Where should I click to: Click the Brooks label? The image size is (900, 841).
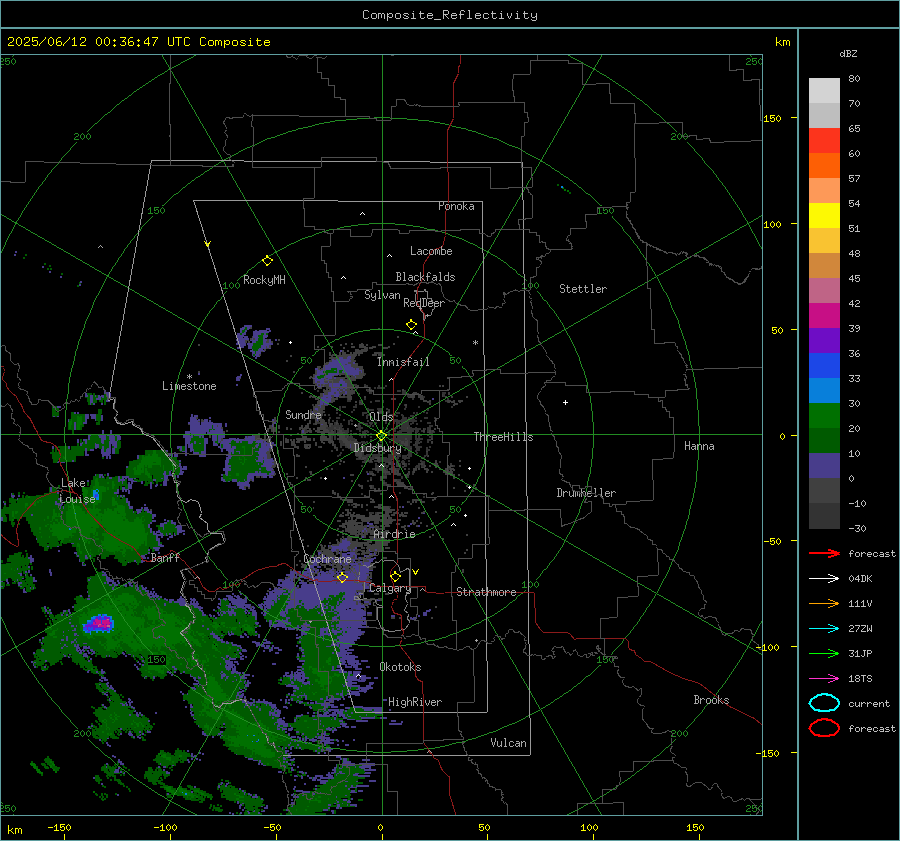pyautogui.click(x=711, y=700)
